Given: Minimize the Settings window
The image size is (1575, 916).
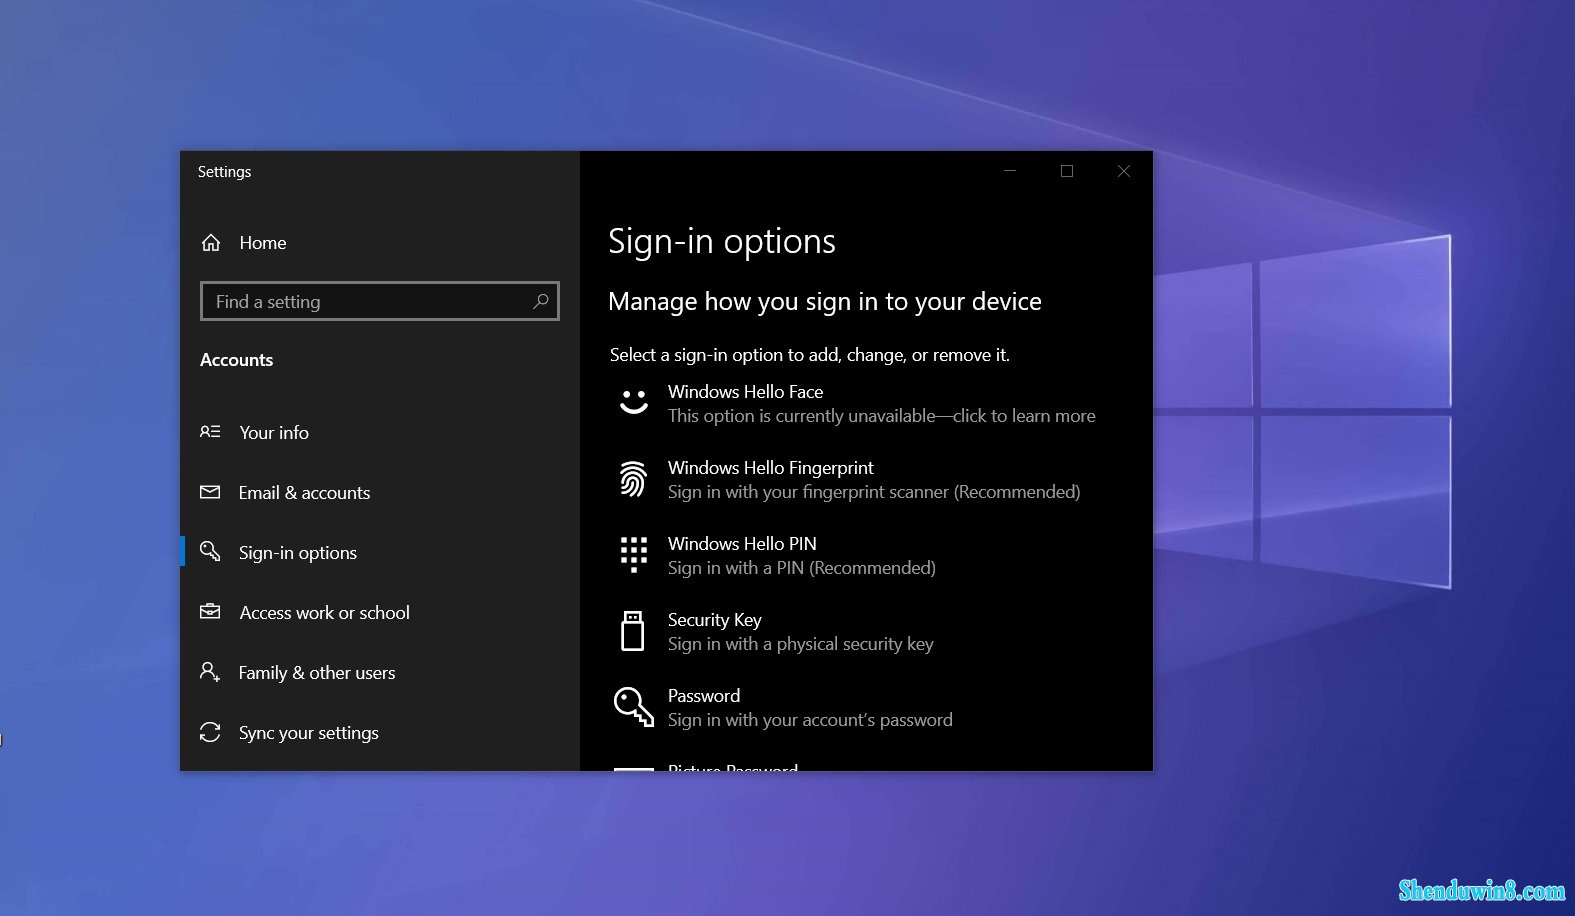Looking at the screenshot, I should click(1010, 171).
